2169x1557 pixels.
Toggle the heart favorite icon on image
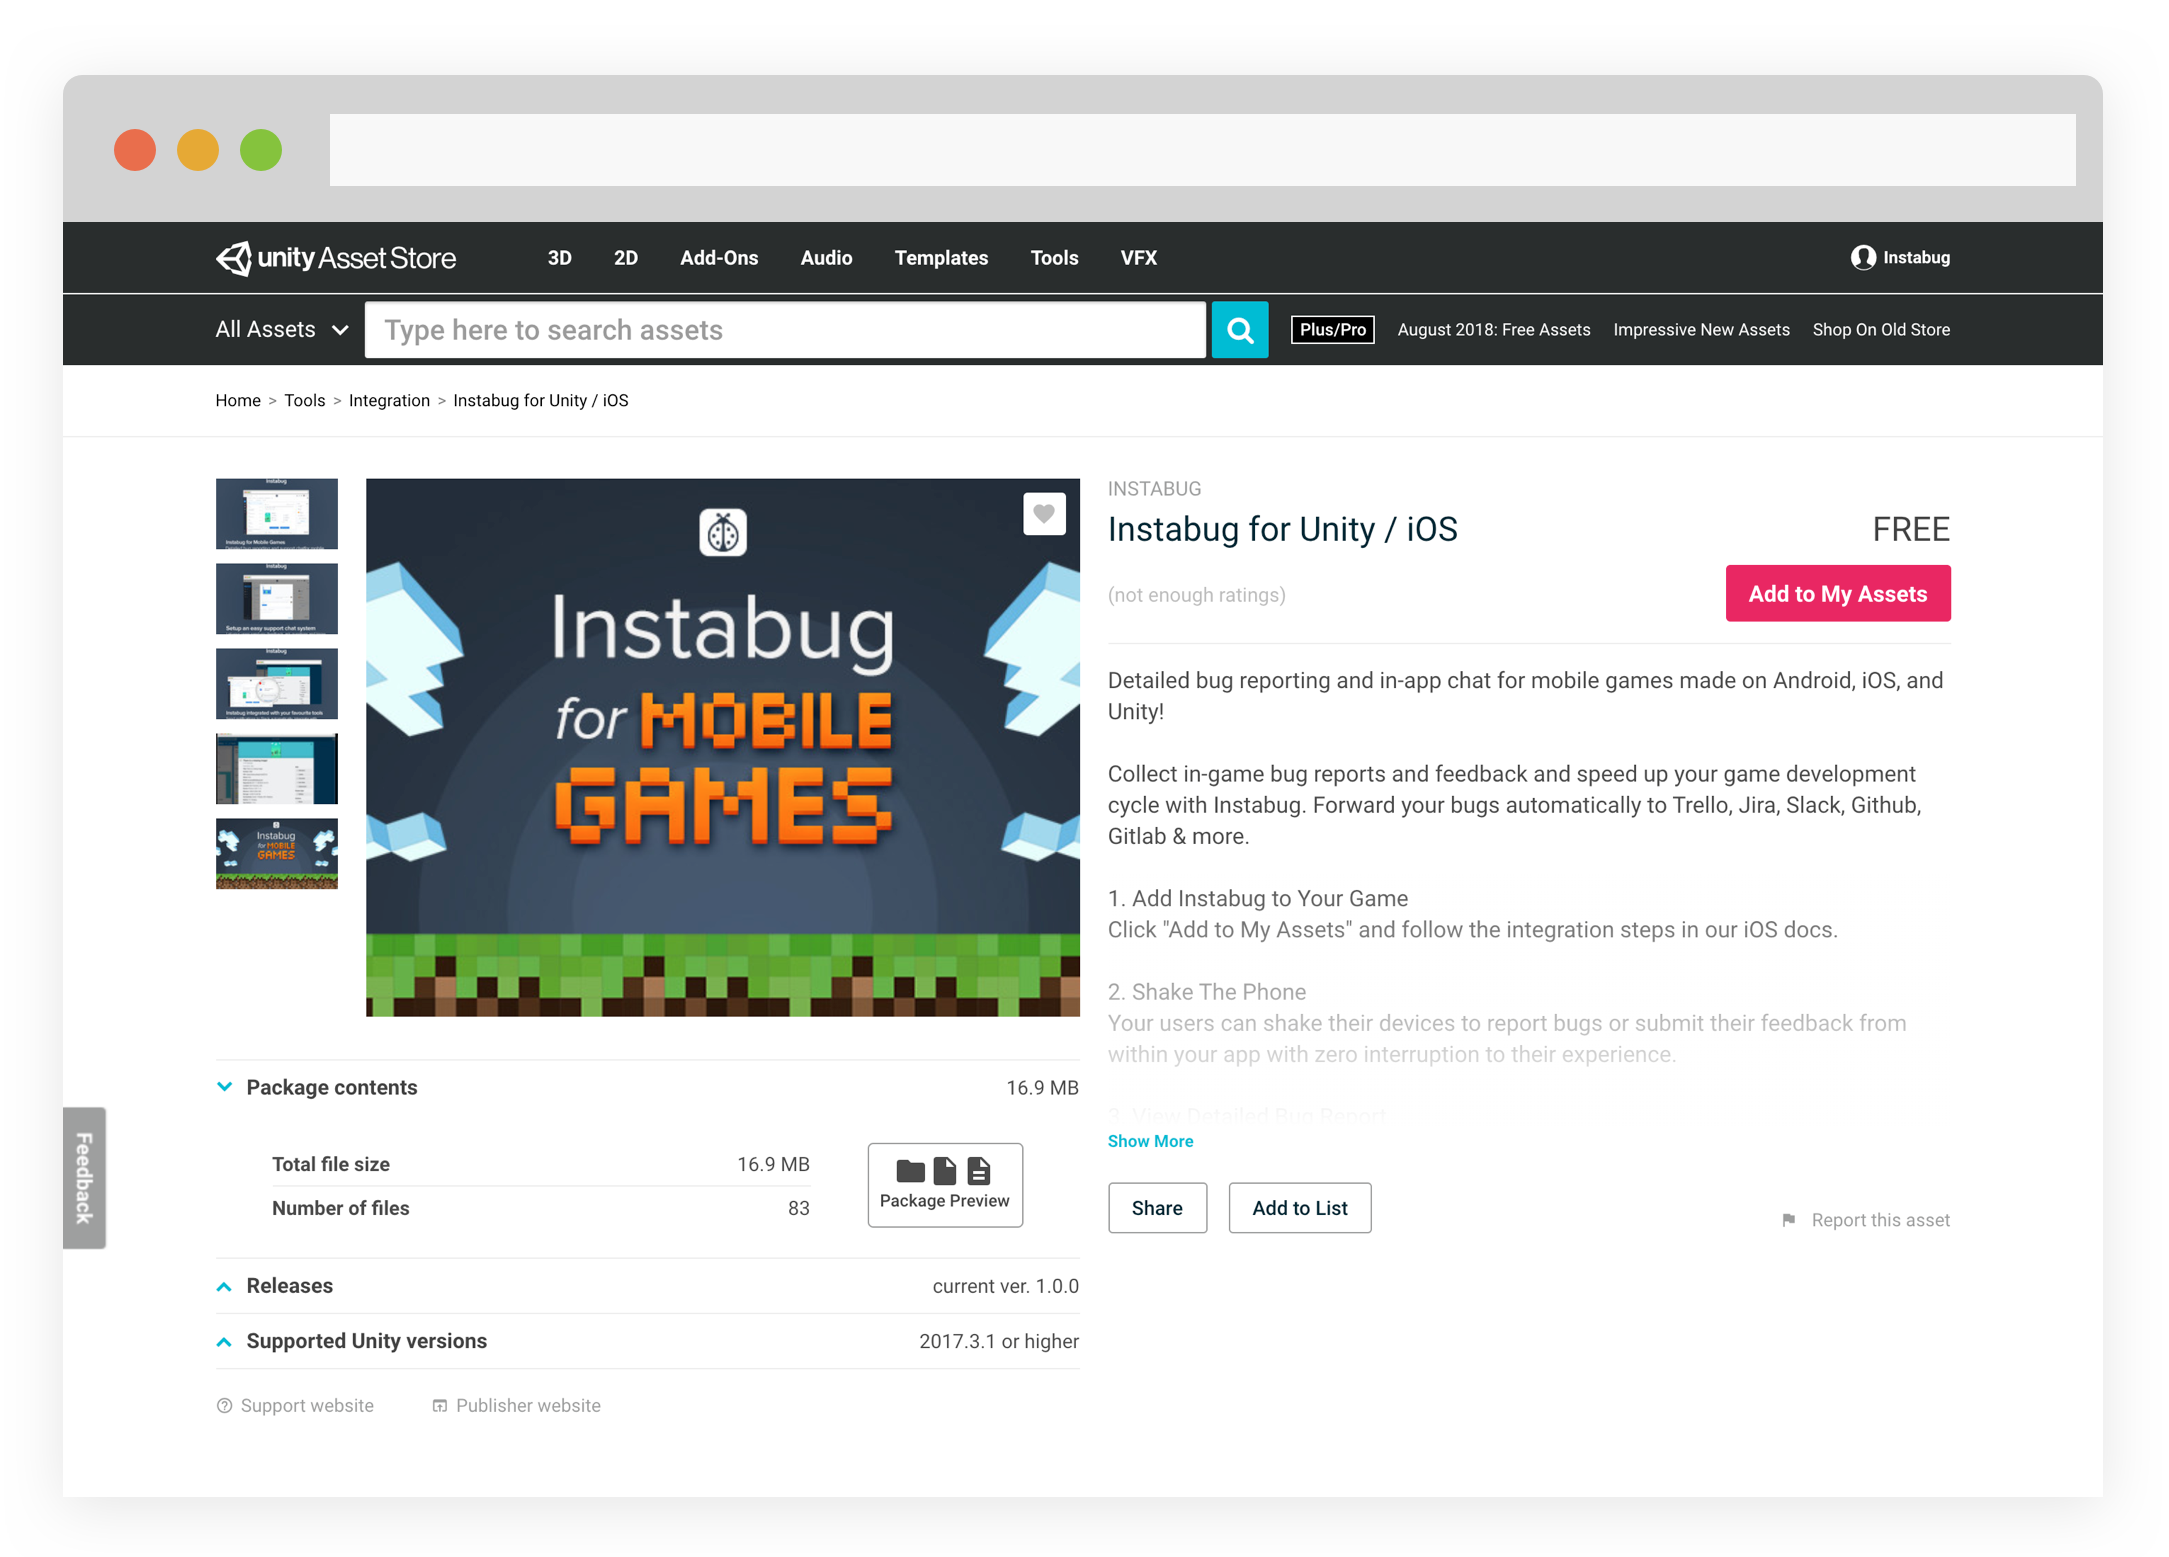pyautogui.click(x=1043, y=514)
